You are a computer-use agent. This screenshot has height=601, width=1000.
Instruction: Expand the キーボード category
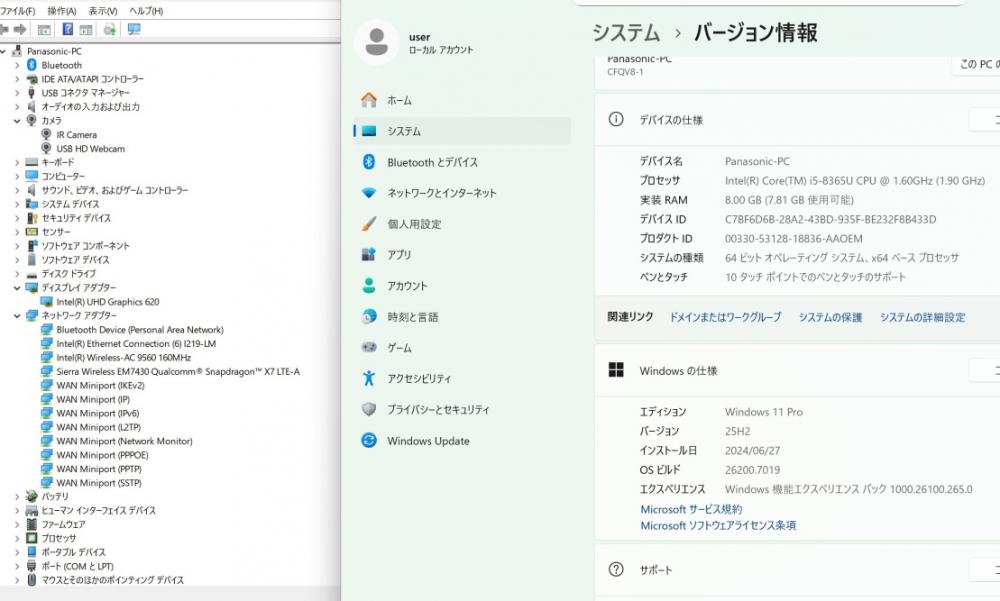pyautogui.click(x=17, y=163)
